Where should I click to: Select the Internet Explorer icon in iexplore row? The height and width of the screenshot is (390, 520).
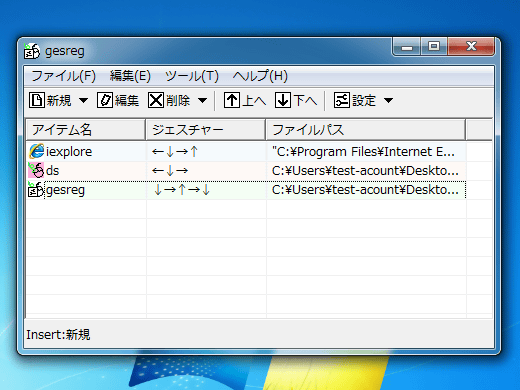pyautogui.click(x=36, y=151)
